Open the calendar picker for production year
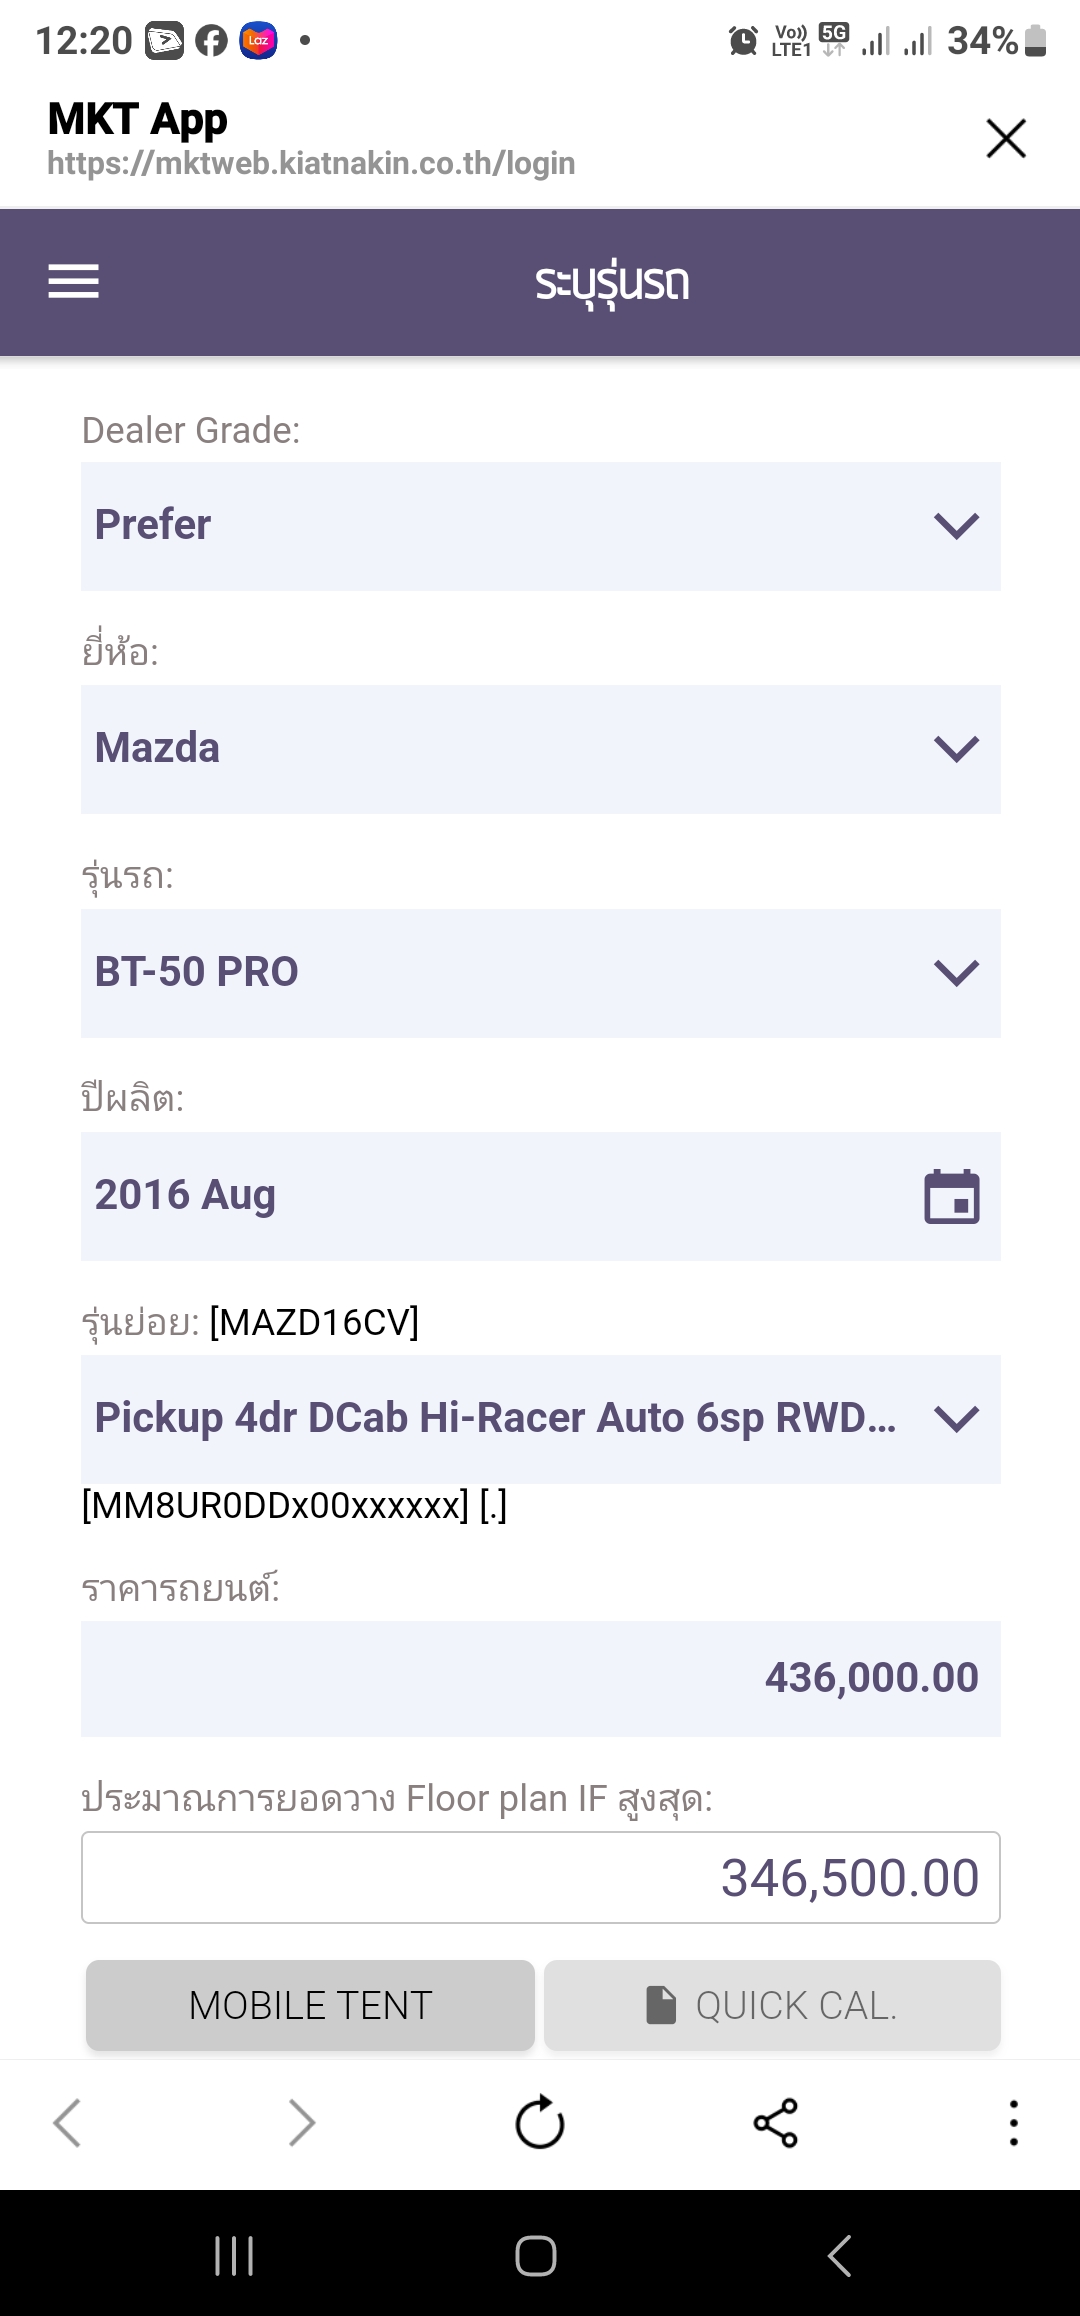The width and height of the screenshot is (1080, 2316). click(x=951, y=1196)
